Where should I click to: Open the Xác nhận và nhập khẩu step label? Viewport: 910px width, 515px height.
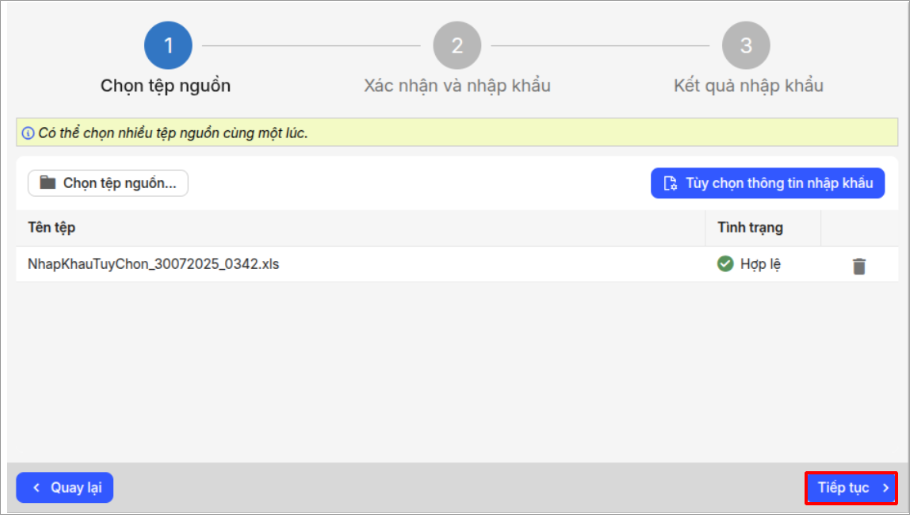point(457,86)
